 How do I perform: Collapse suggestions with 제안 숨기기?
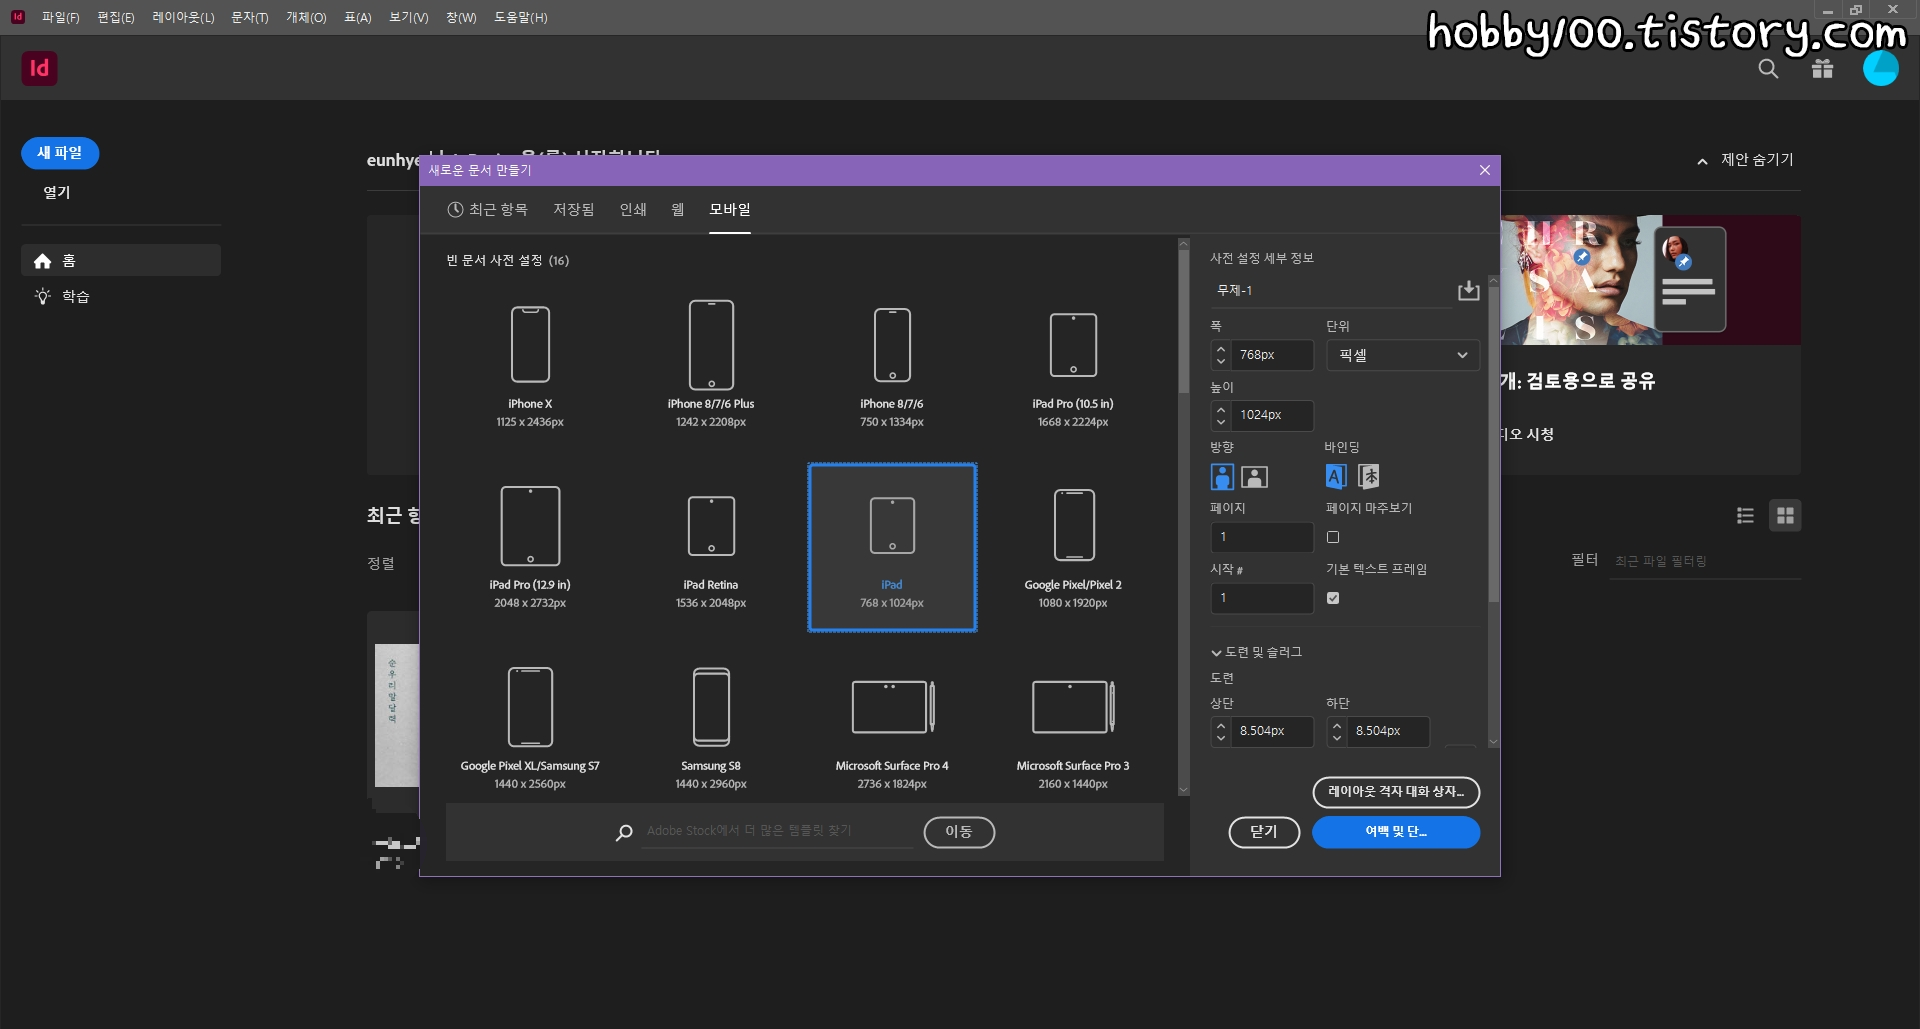tap(1745, 160)
